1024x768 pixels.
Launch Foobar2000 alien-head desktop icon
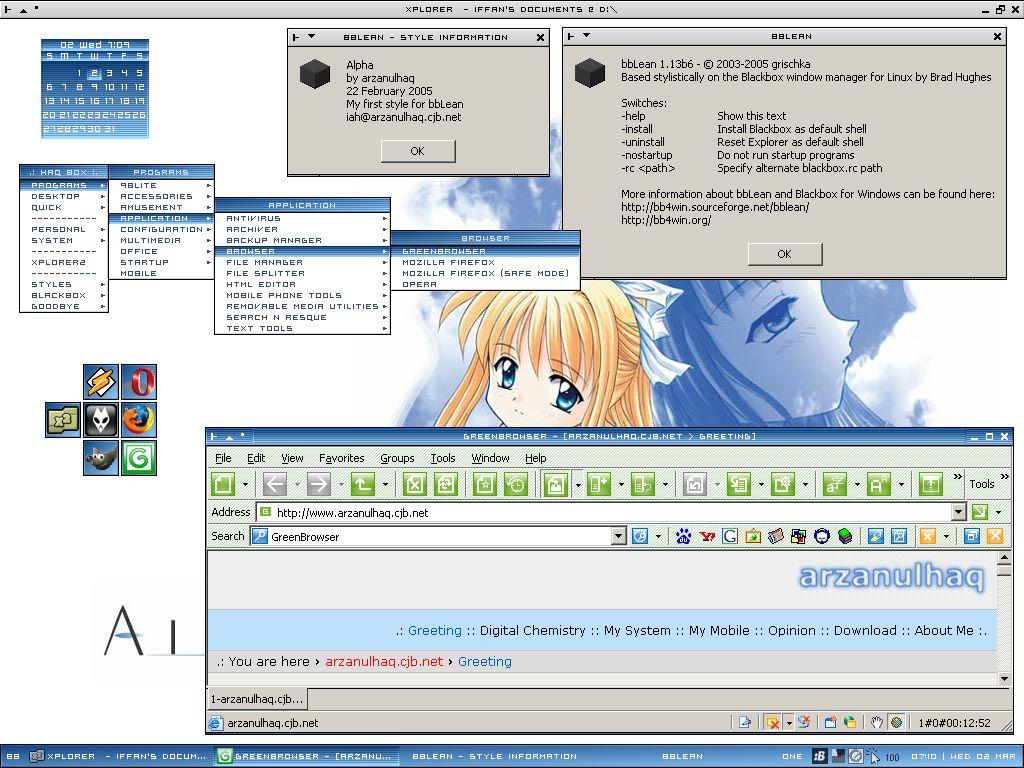[101, 420]
